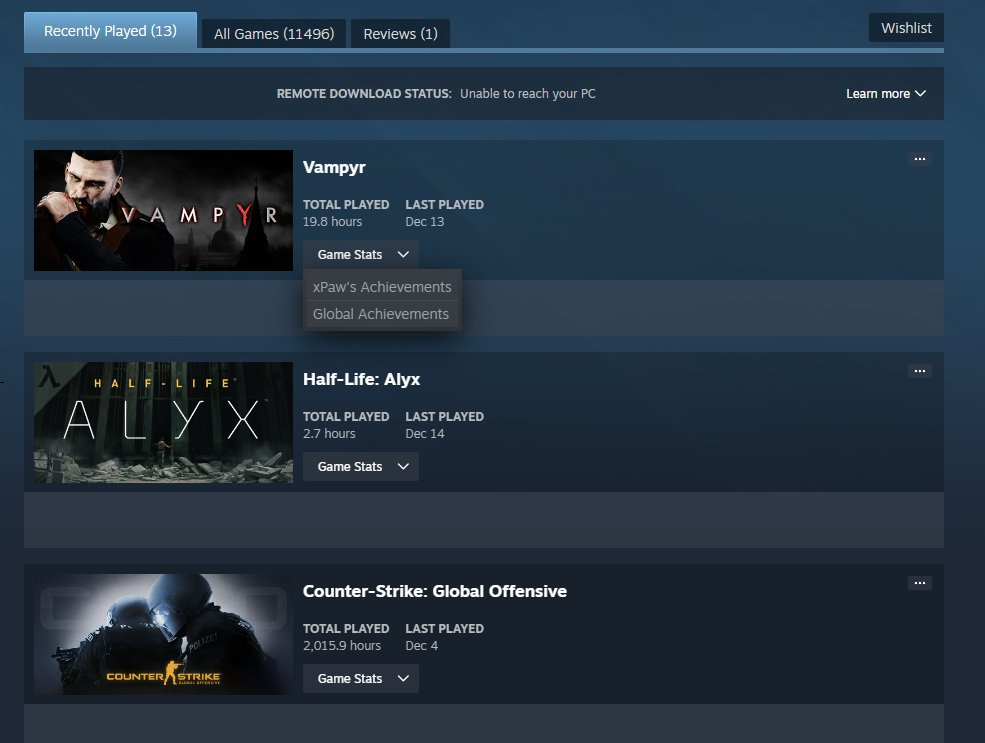
Task: Select xPaw's Achievements from the menu
Action: [x=382, y=287]
